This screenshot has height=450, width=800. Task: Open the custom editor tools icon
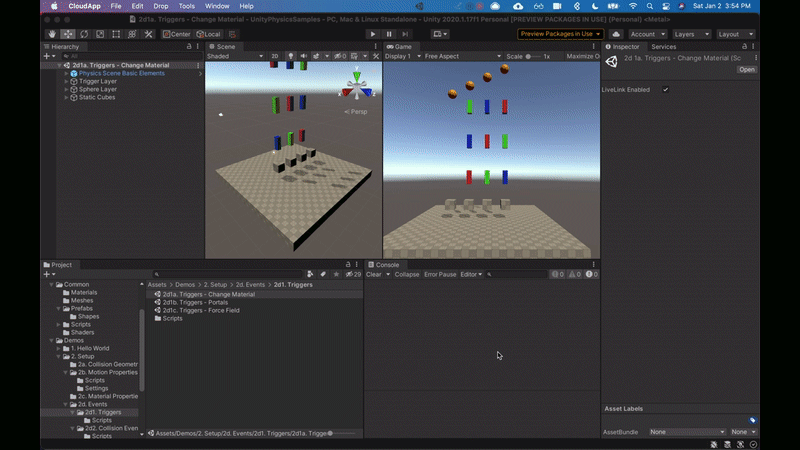pyautogui.click(x=148, y=34)
